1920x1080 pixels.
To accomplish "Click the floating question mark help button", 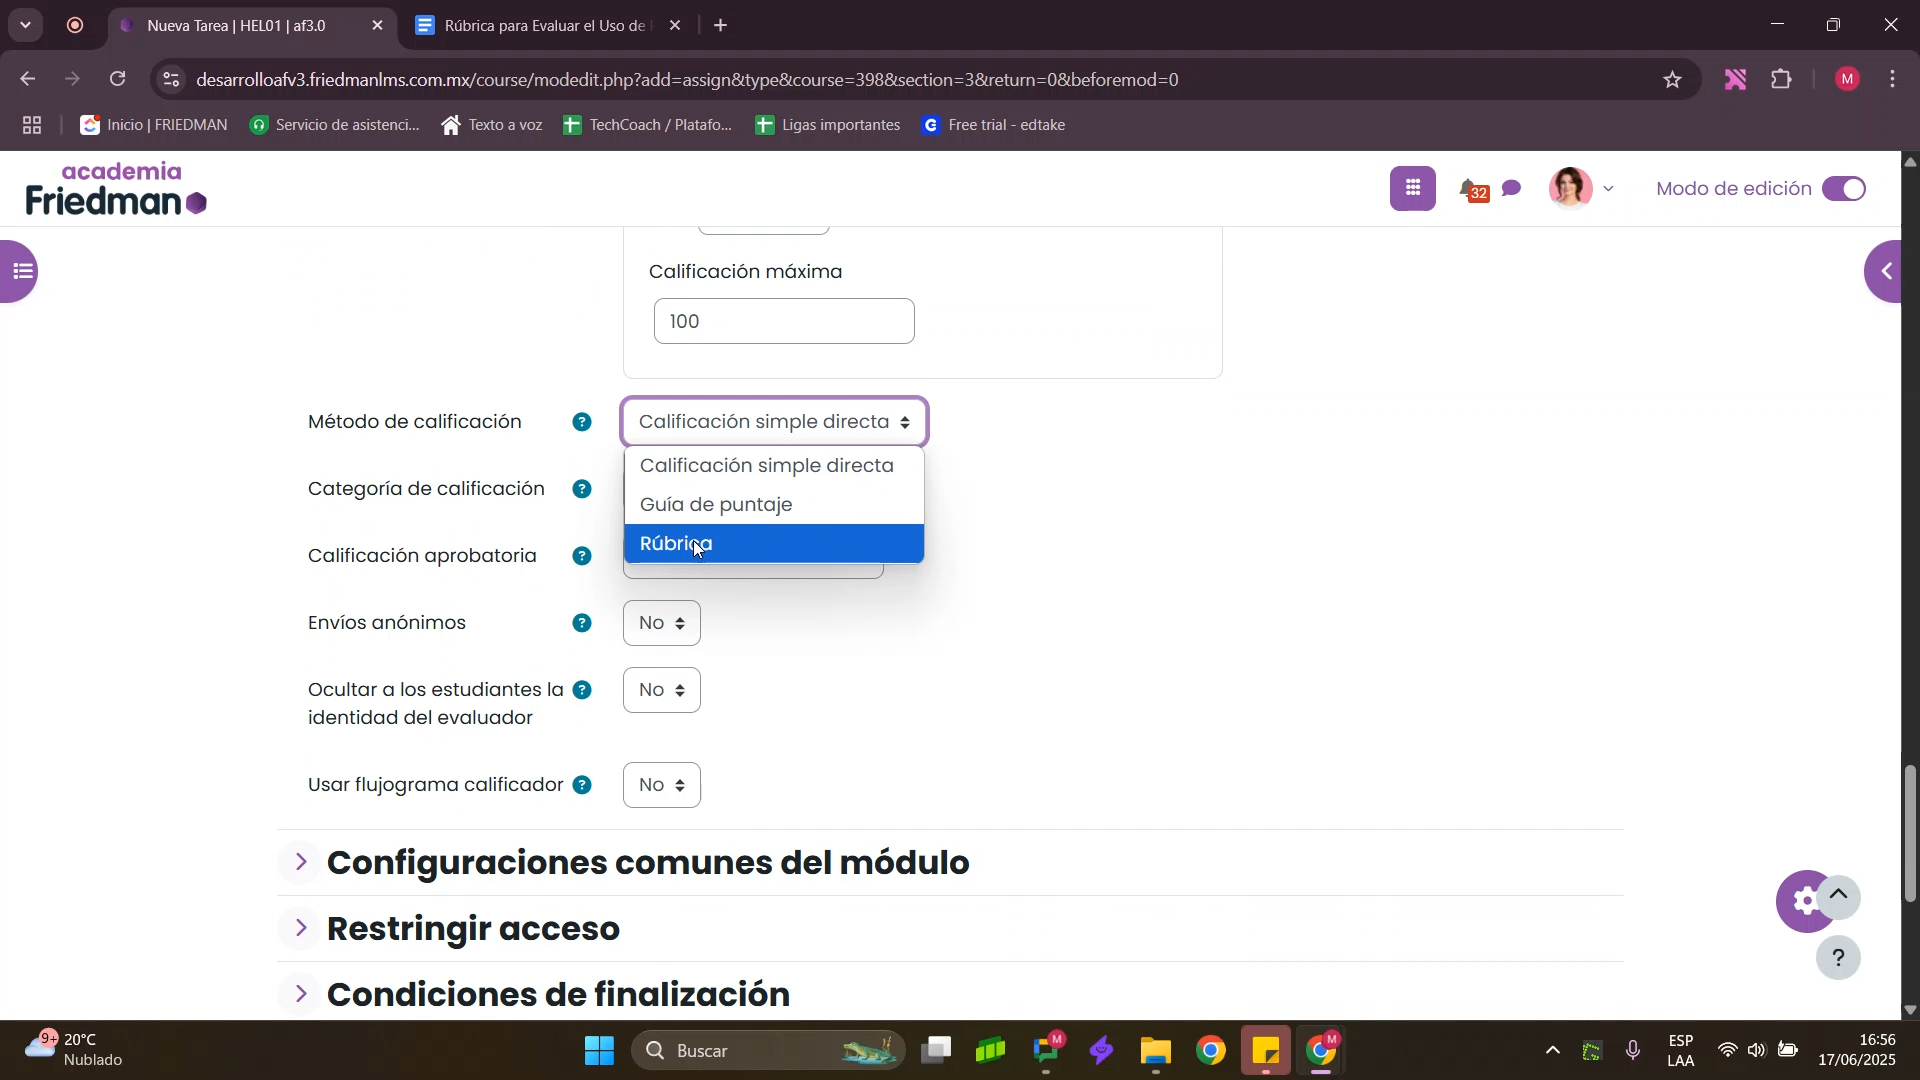I will click(1838, 958).
